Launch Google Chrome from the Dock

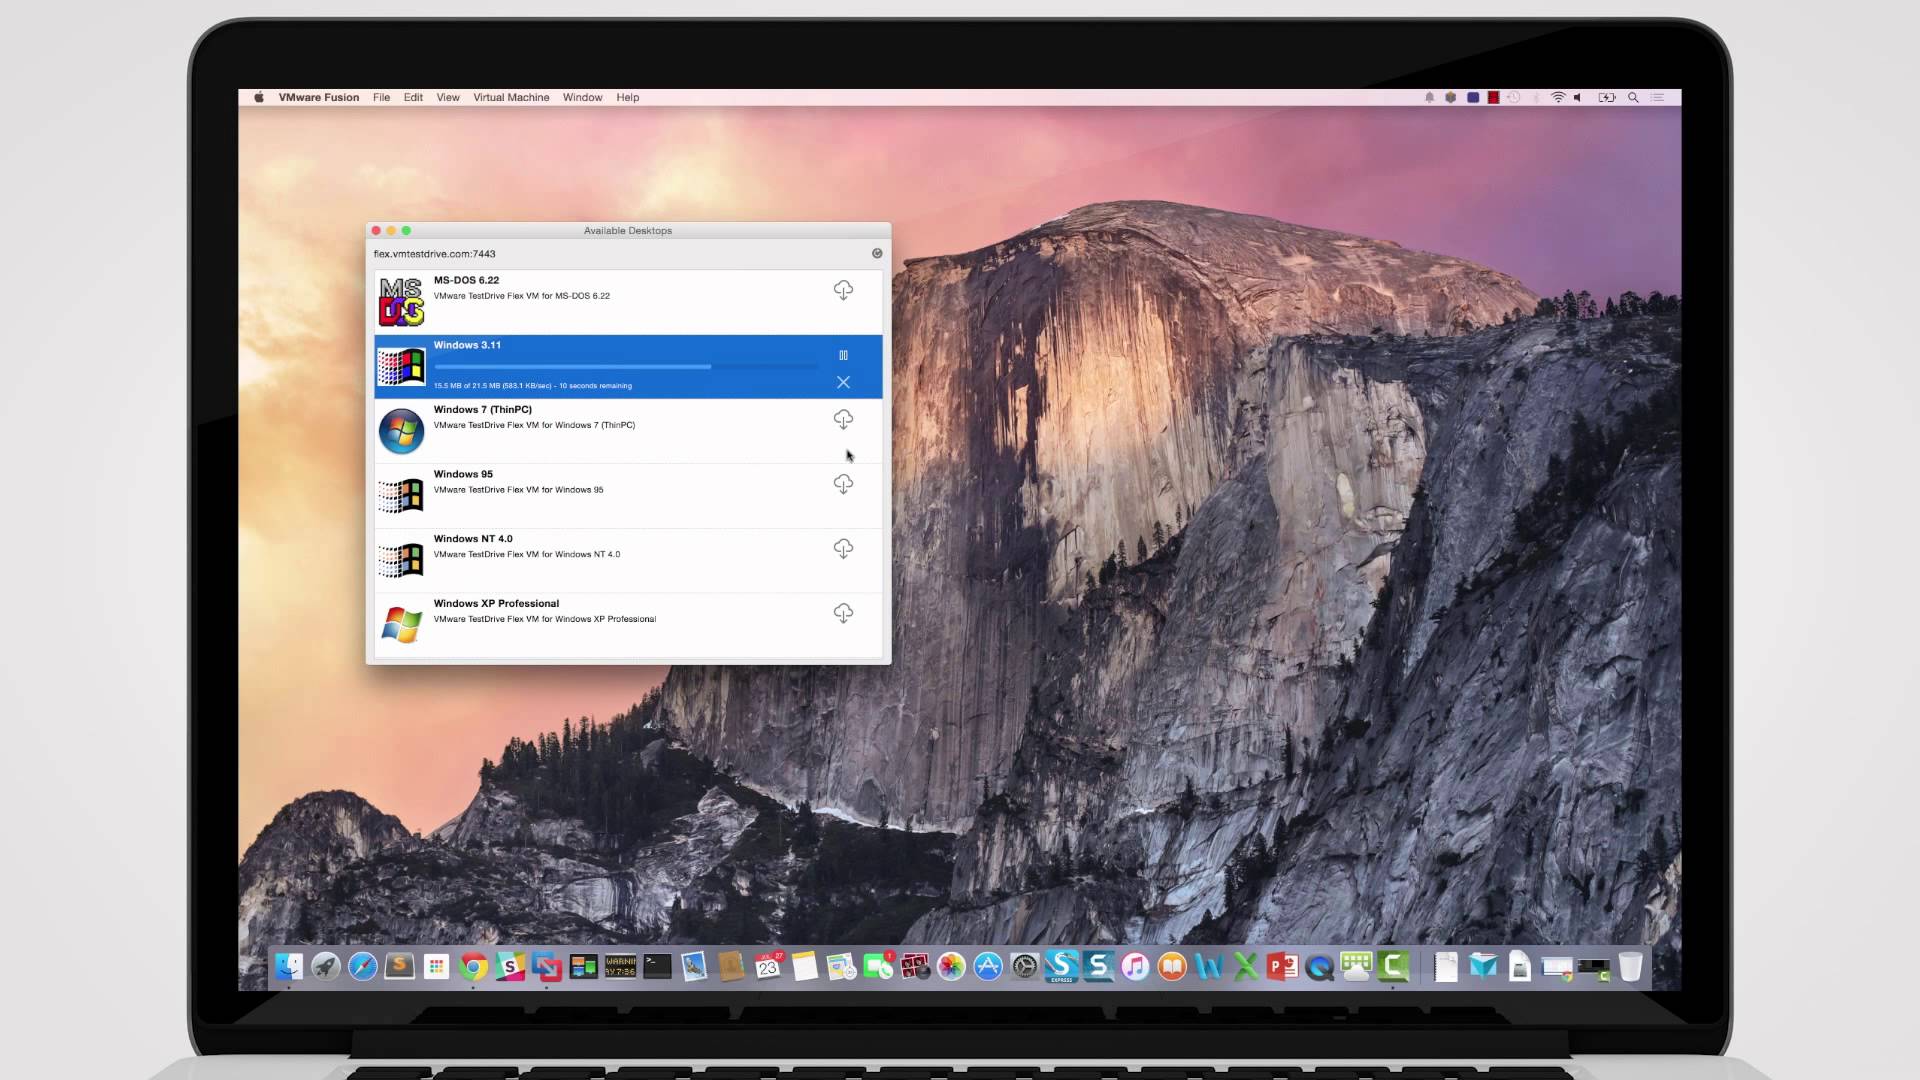point(473,966)
